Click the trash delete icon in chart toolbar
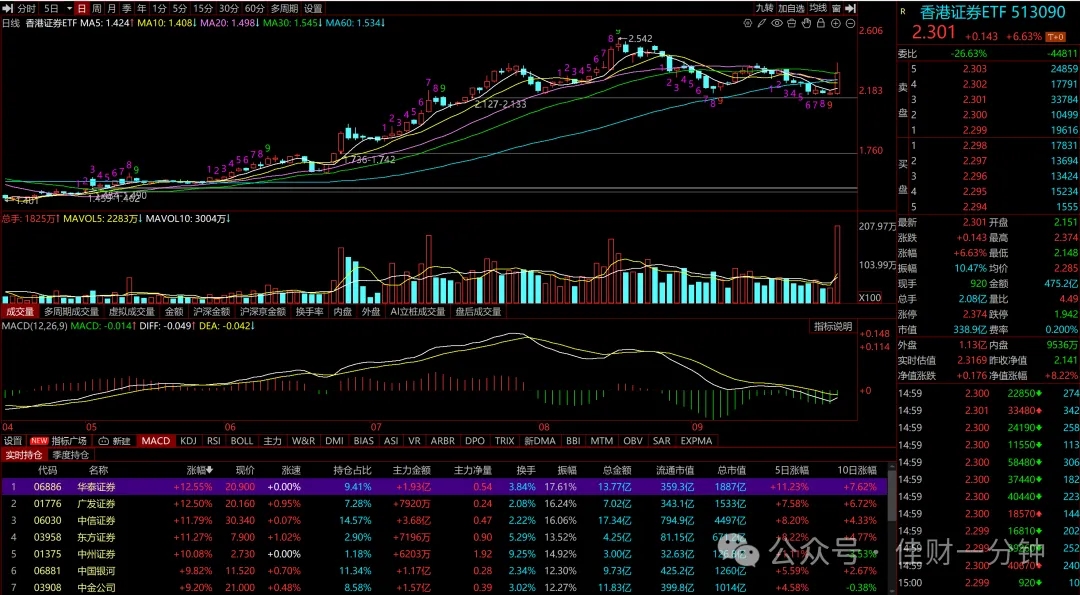Screen dimensions: 1080x595 [792, 23]
